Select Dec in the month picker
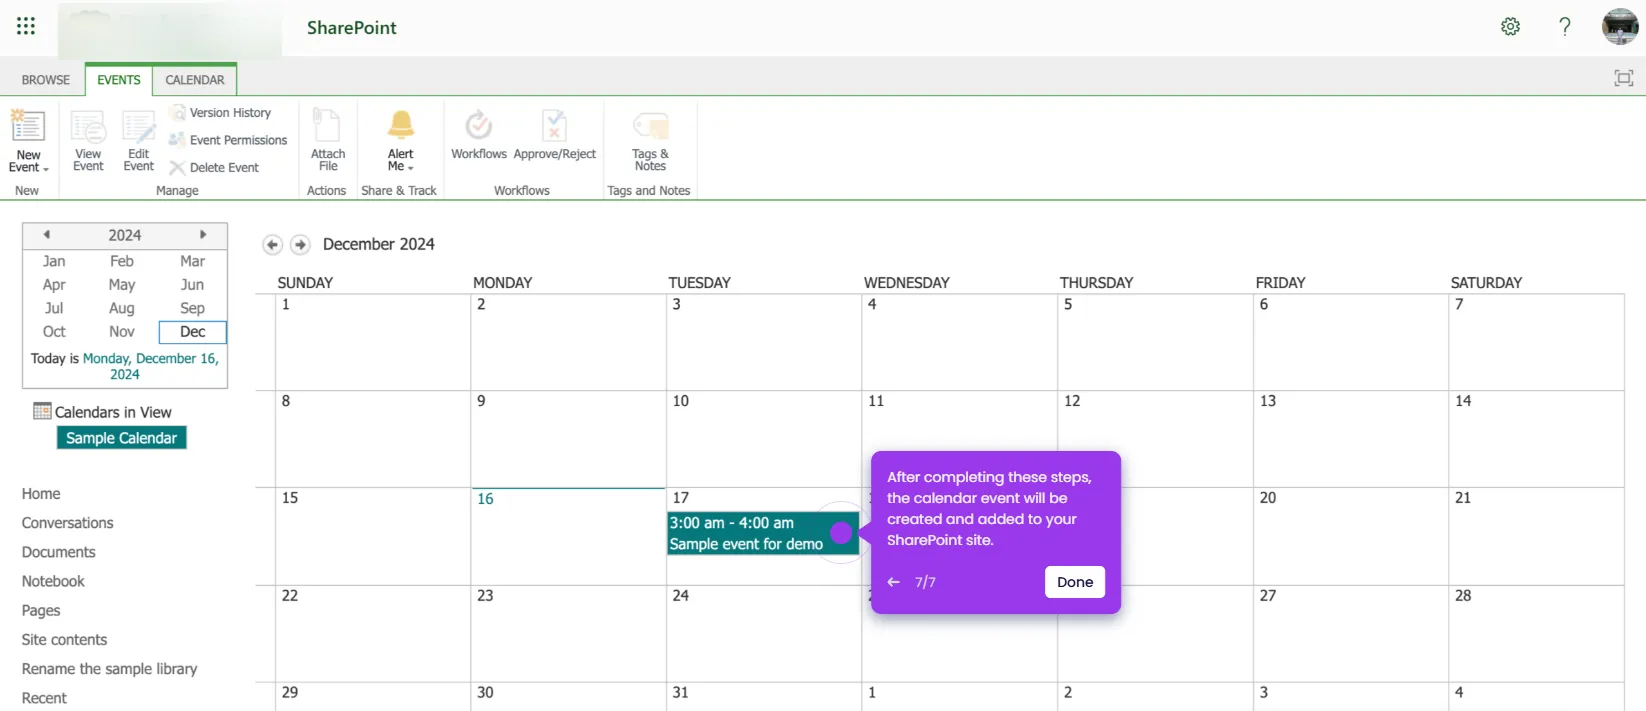 pyautogui.click(x=192, y=332)
